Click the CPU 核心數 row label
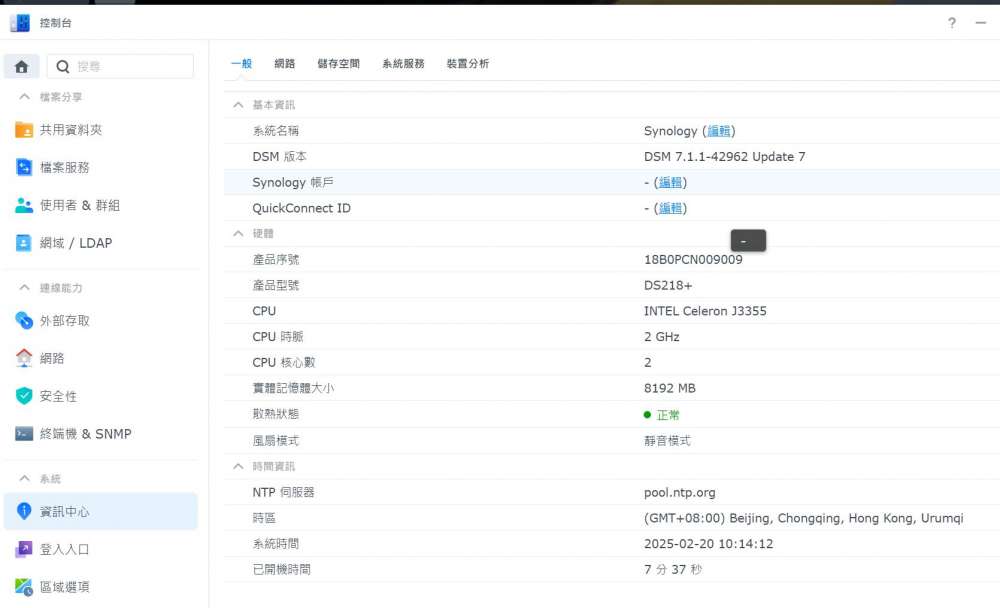This screenshot has width=1000, height=608. pos(284,362)
